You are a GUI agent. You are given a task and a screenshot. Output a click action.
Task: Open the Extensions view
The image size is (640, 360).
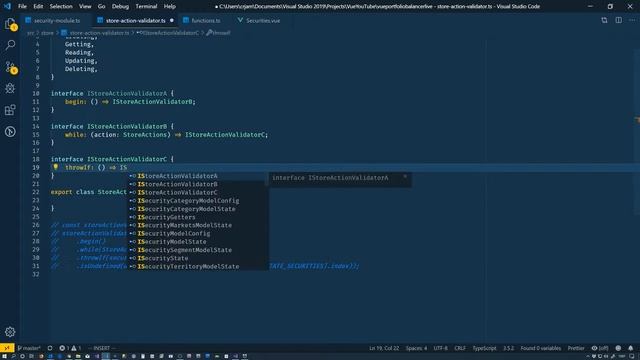click(x=10, y=110)
